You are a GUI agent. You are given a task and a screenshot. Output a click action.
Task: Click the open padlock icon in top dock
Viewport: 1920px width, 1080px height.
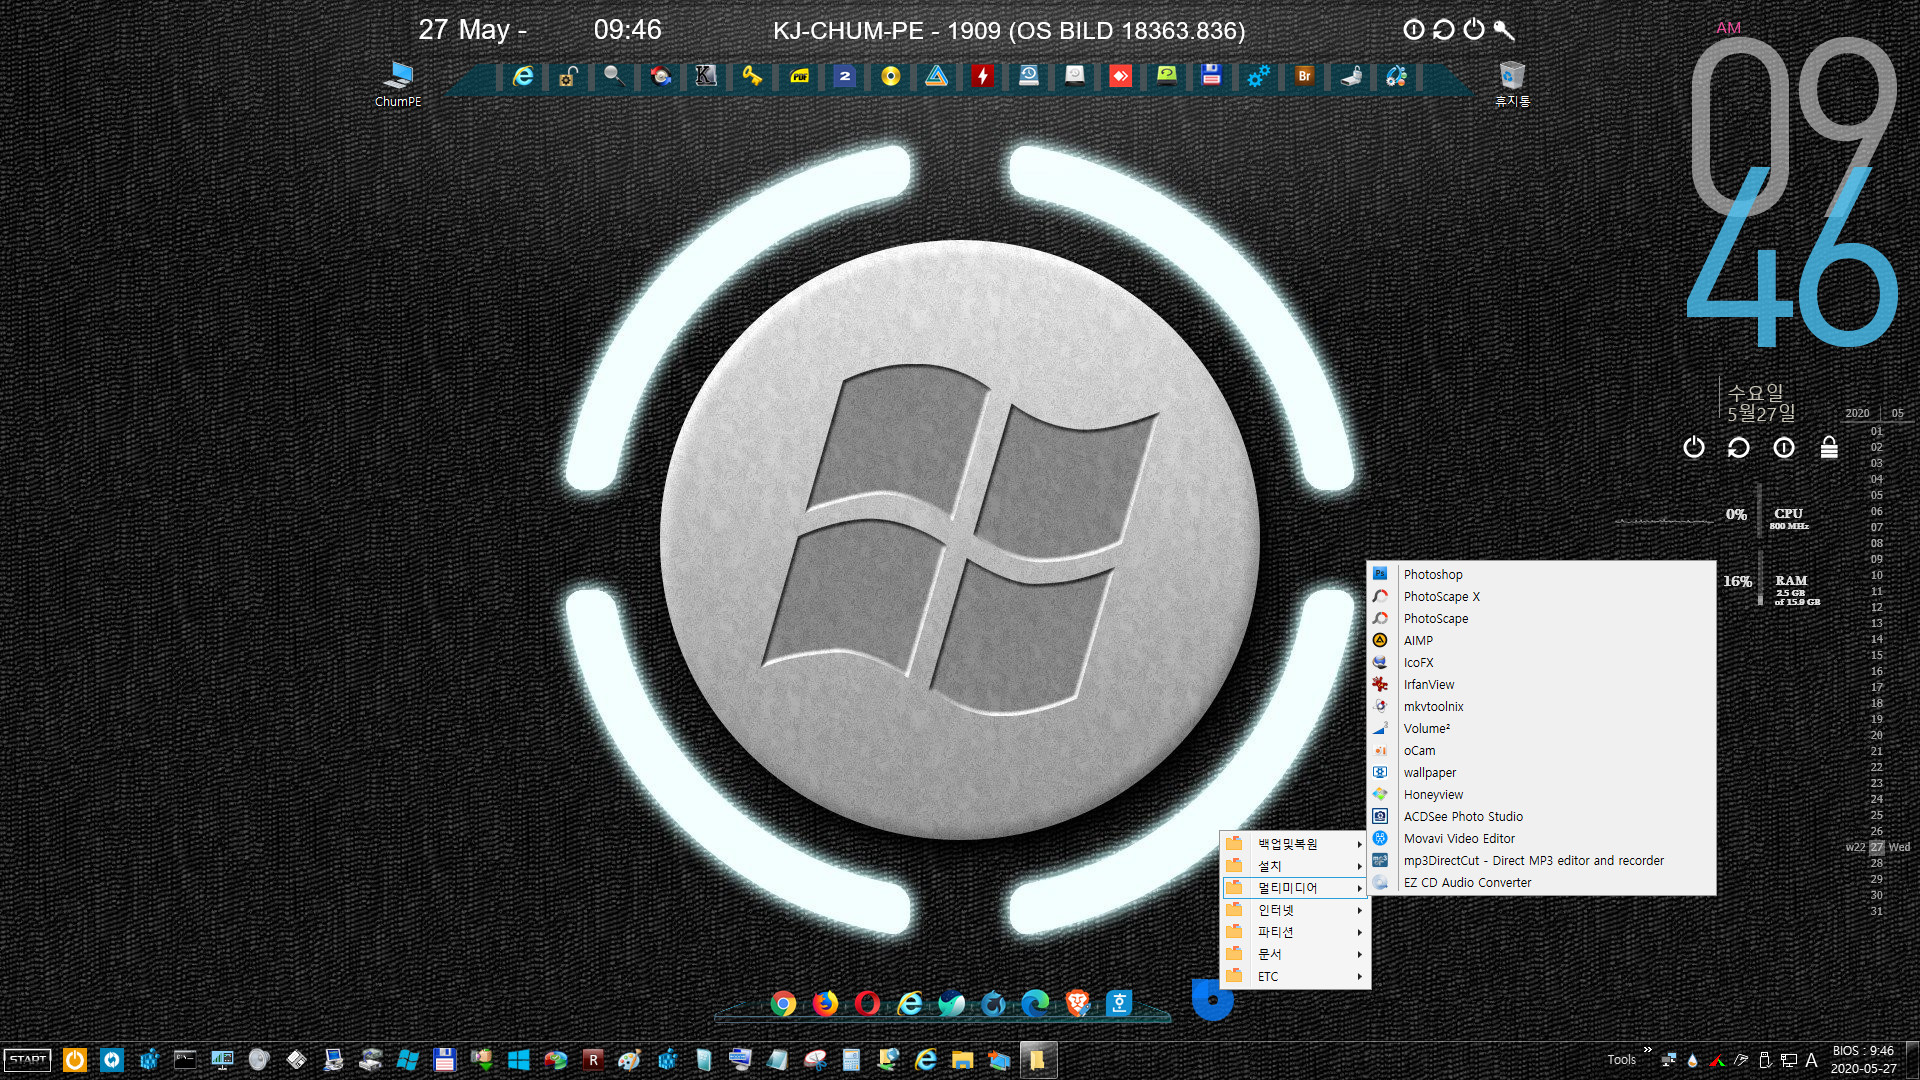coord(568,76)
